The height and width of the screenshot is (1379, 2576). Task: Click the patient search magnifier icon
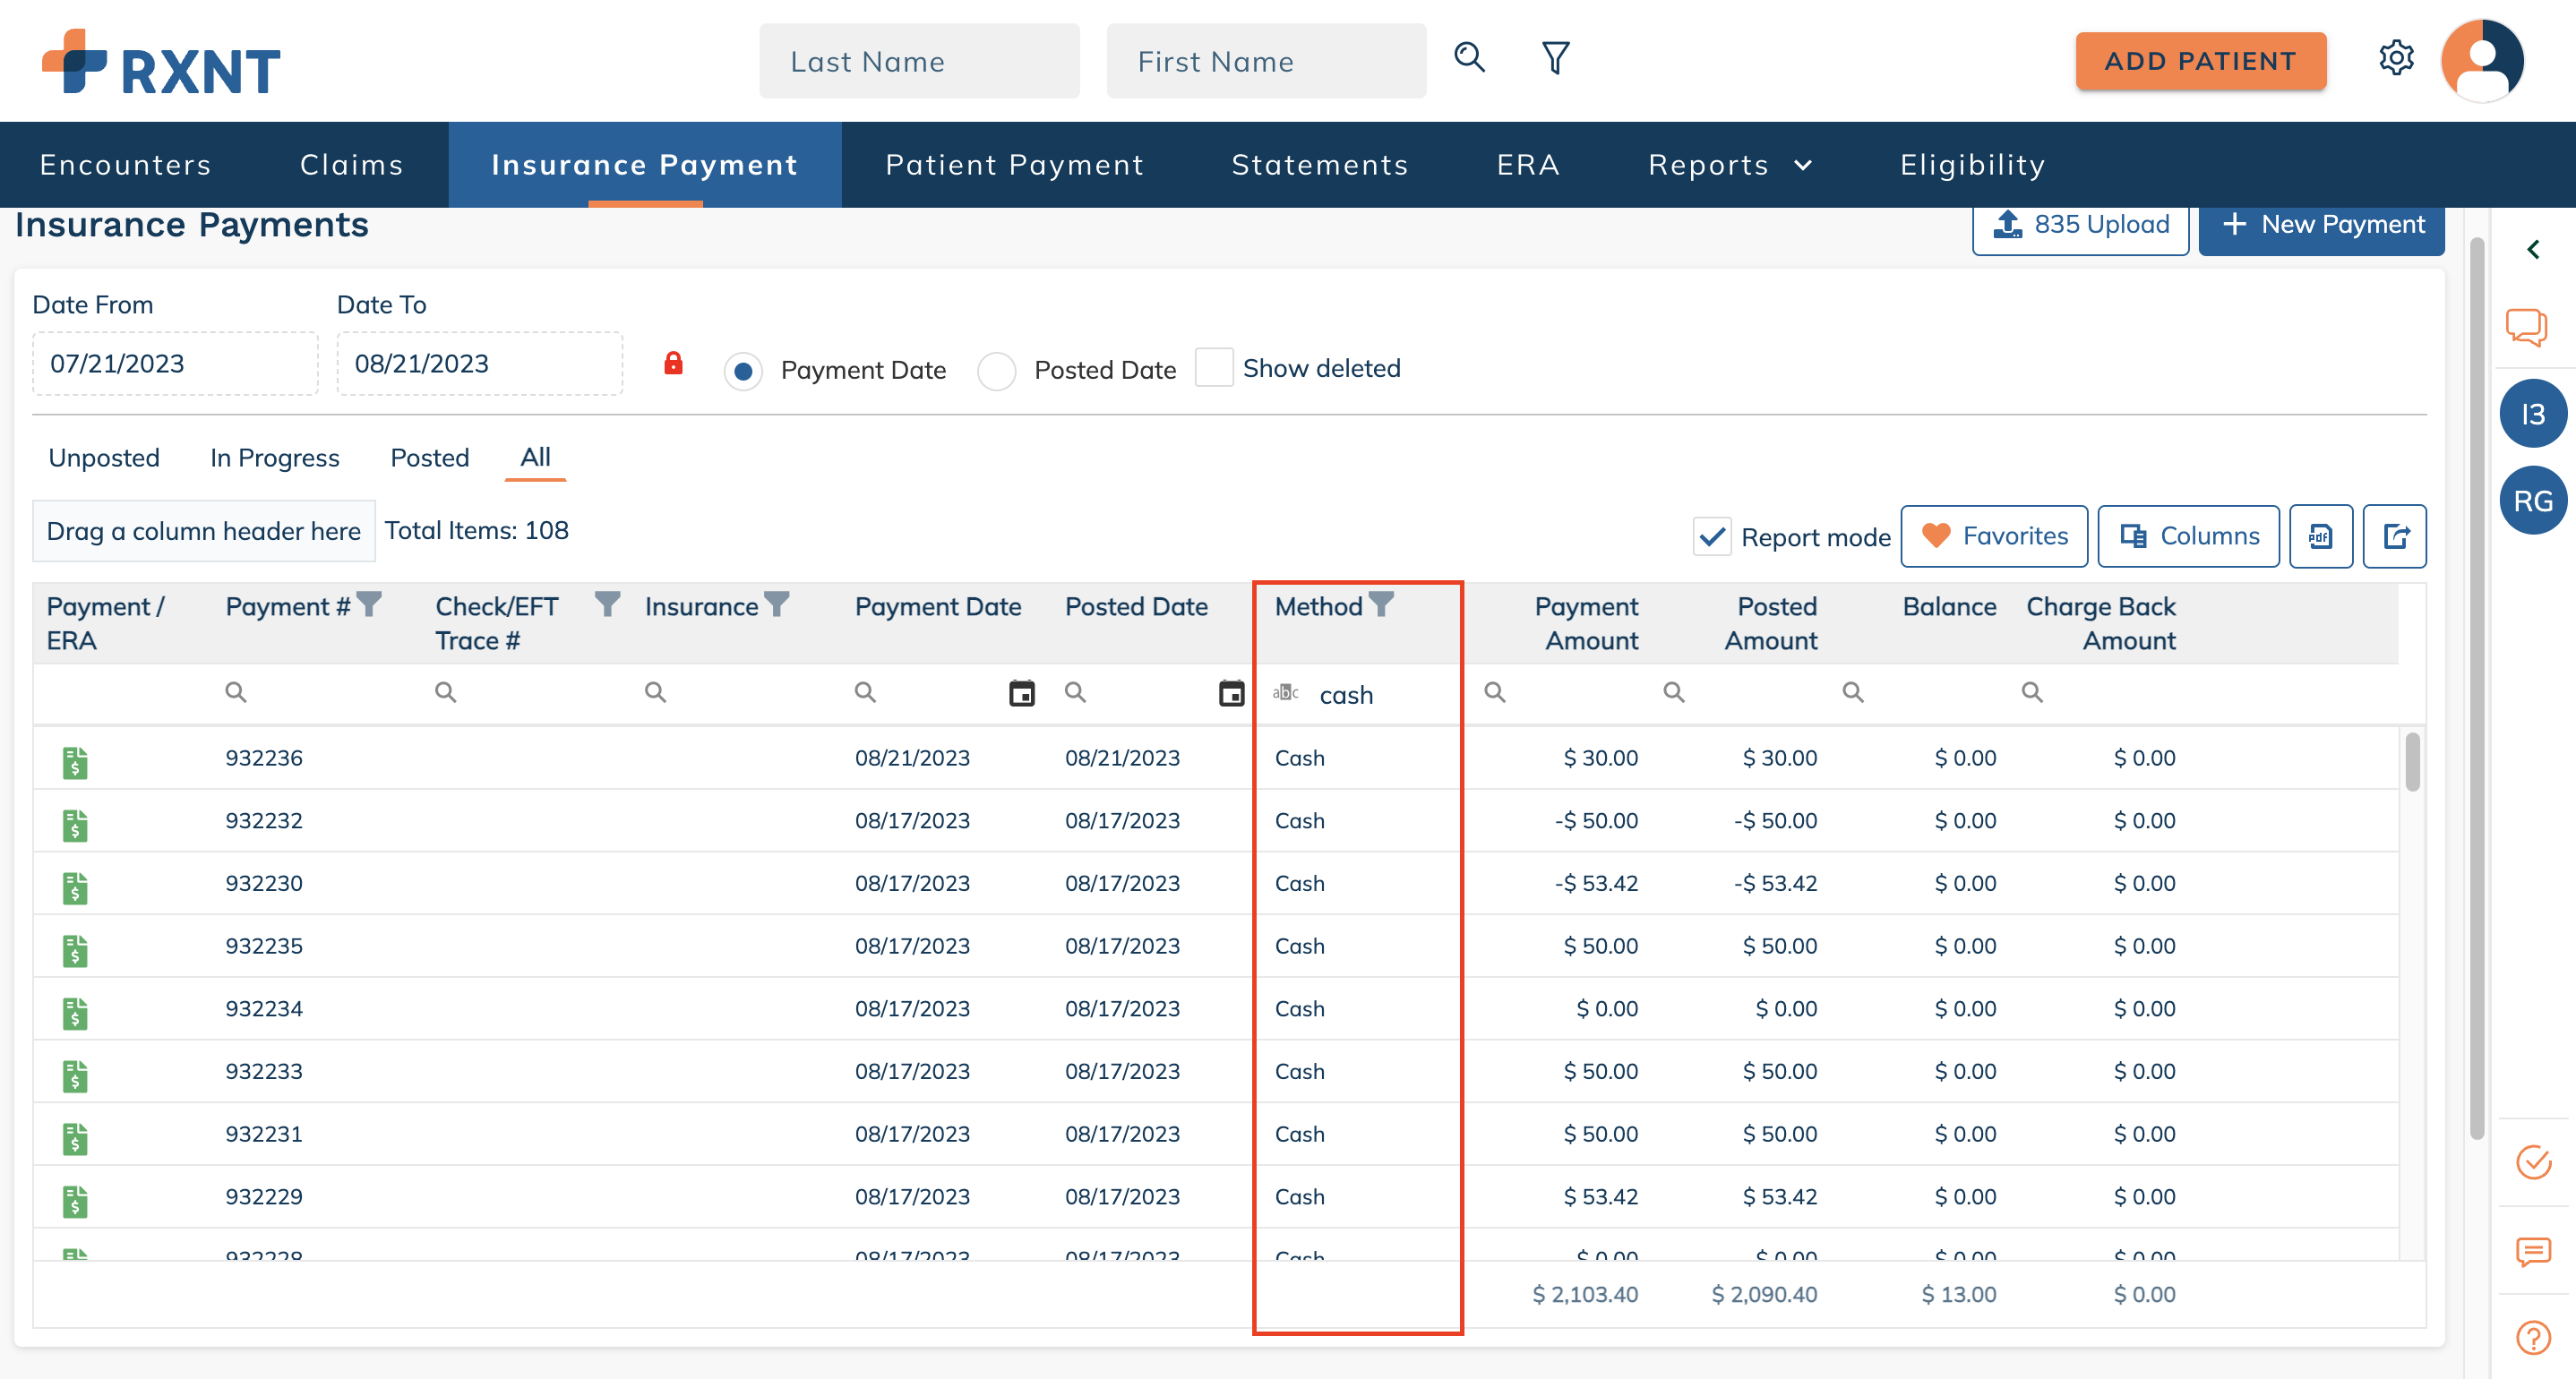click(1469, 58)
